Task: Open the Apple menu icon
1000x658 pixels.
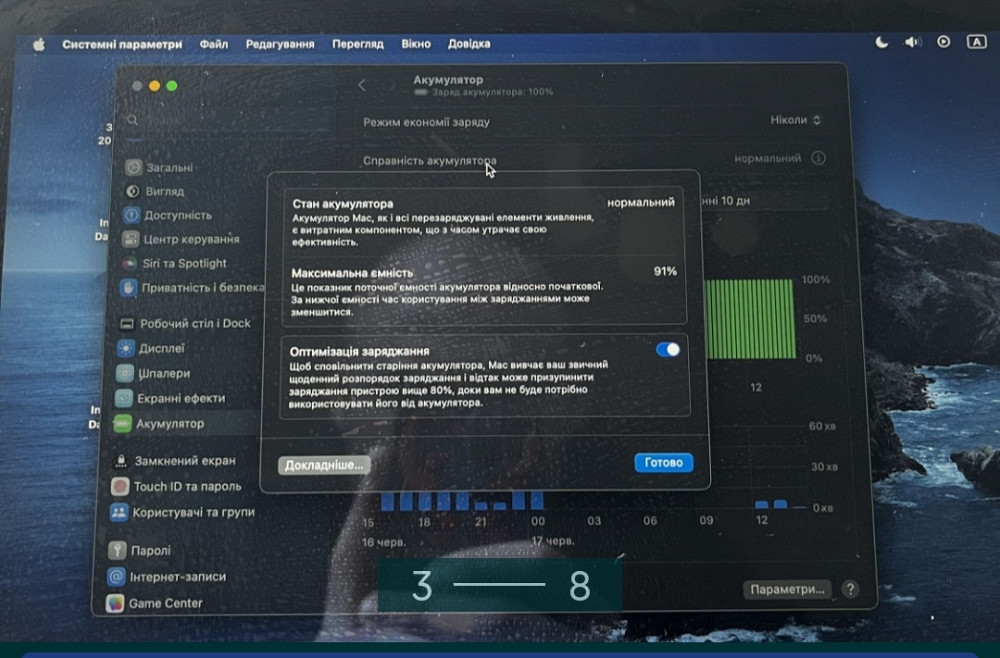Action: [39, 44]
